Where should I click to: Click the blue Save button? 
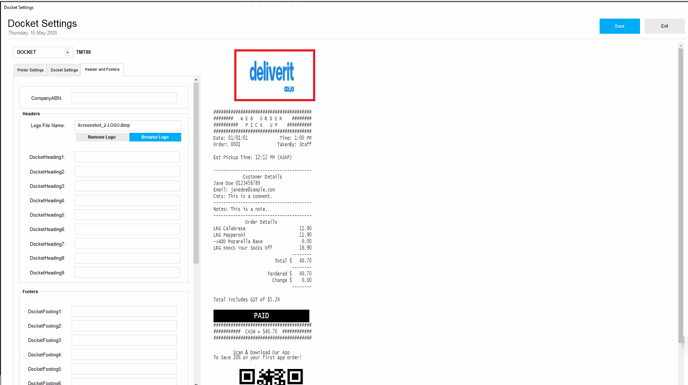point(619,26)
